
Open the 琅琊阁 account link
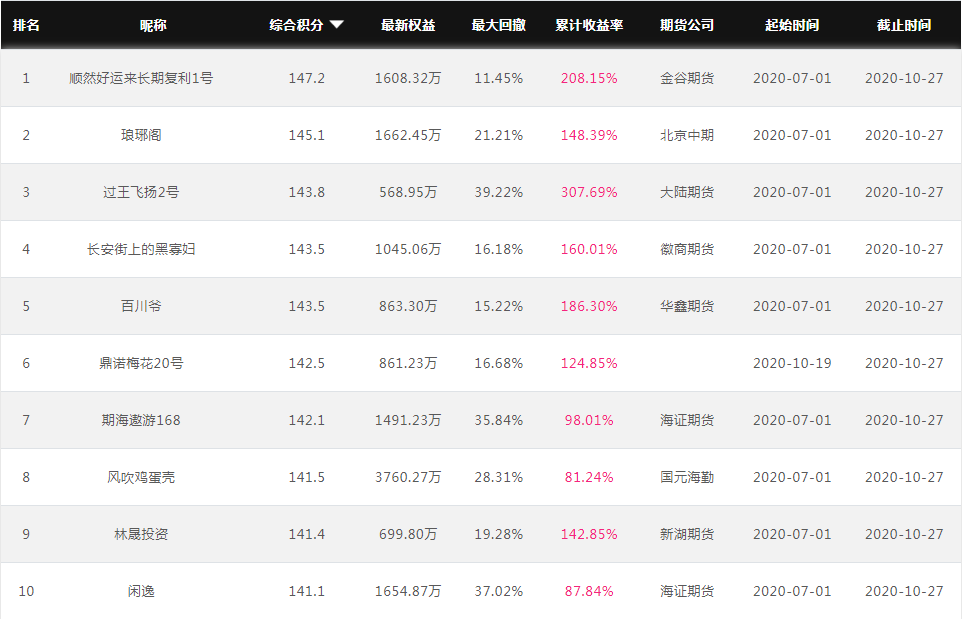point(141,135)
